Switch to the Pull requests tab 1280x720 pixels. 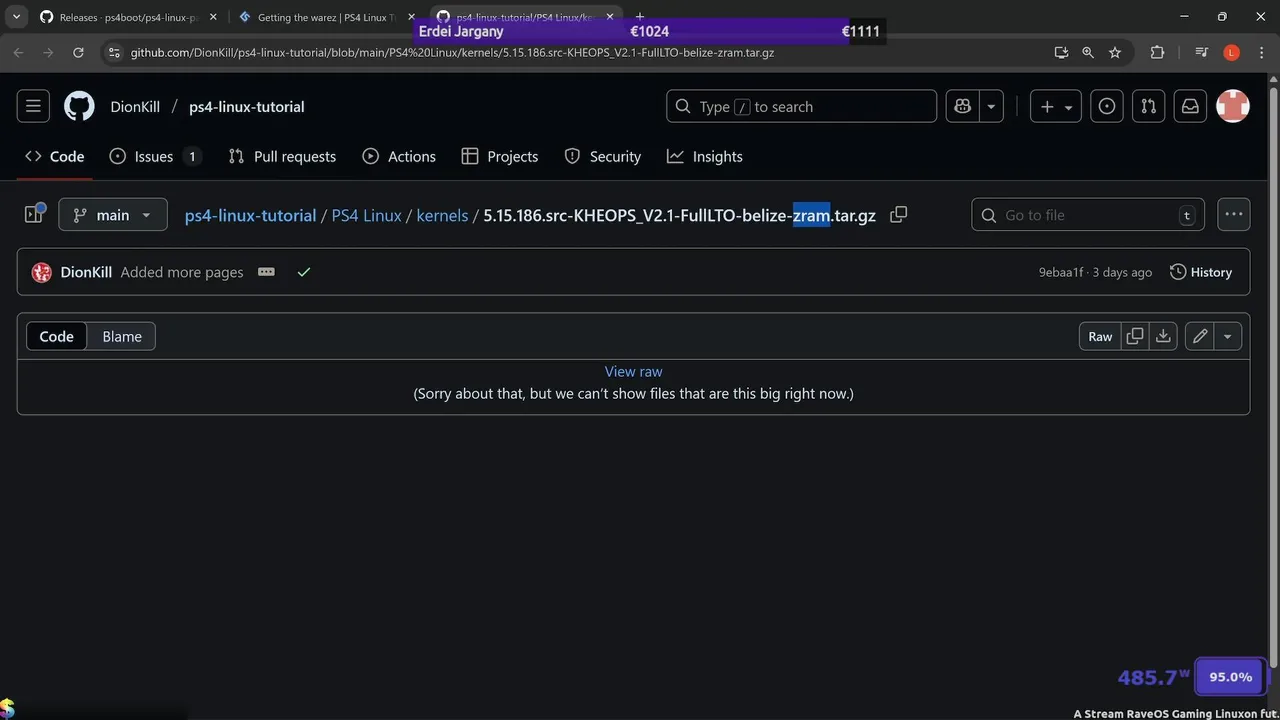(x=282, y=156)
